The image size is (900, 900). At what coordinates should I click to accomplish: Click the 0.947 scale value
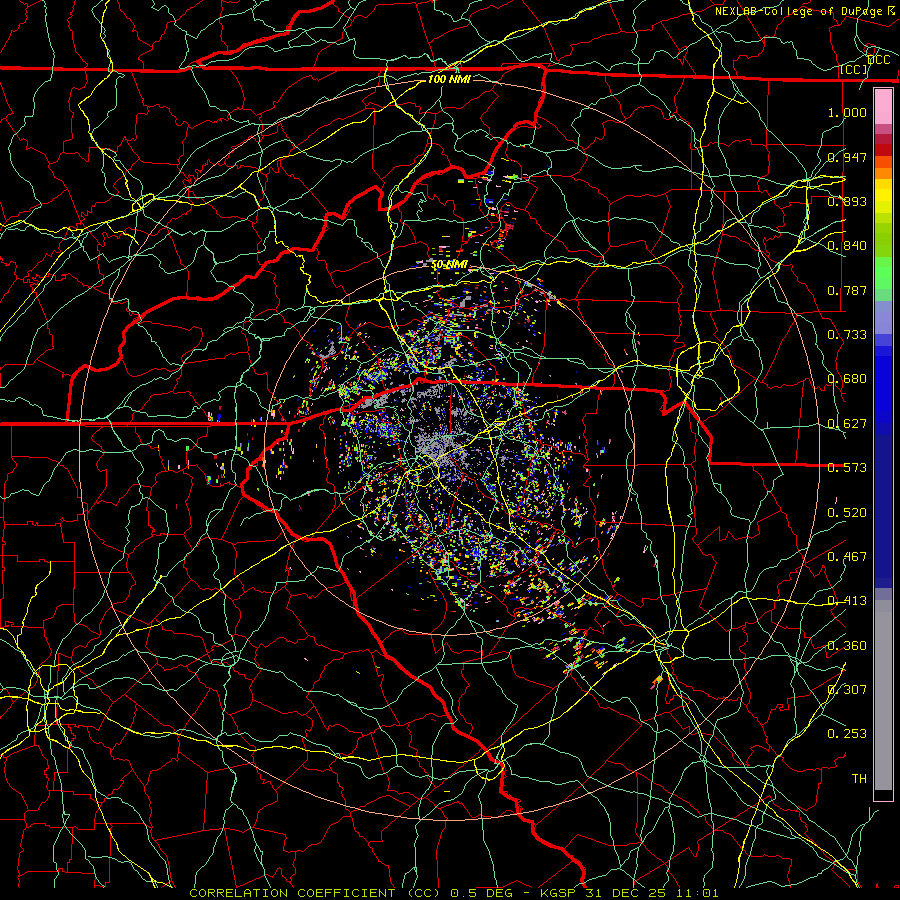click(847, 157)
